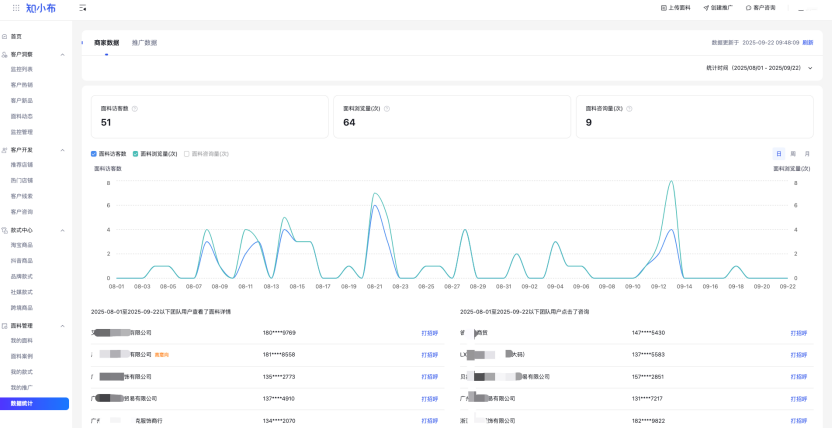Uncheck the 面料访客数 chart checkbox
Screen dimensions: 832x428
(x=94, y=154)
